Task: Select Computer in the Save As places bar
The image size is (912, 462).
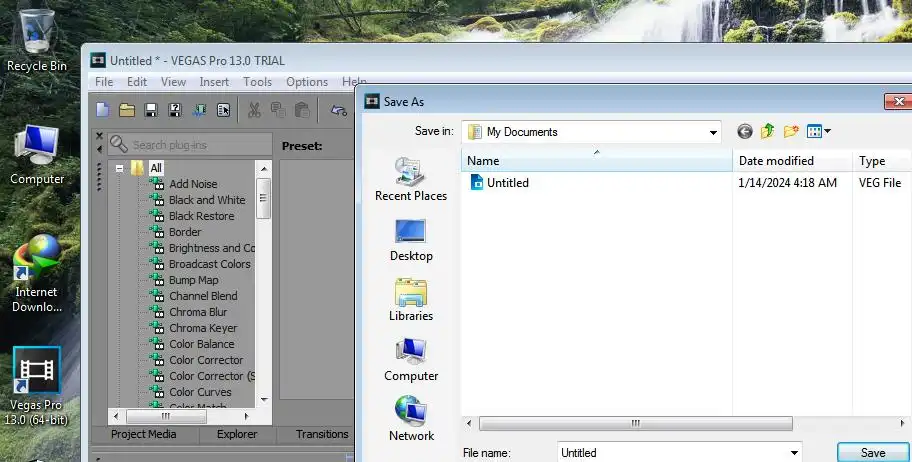Action: pos(411,360)
